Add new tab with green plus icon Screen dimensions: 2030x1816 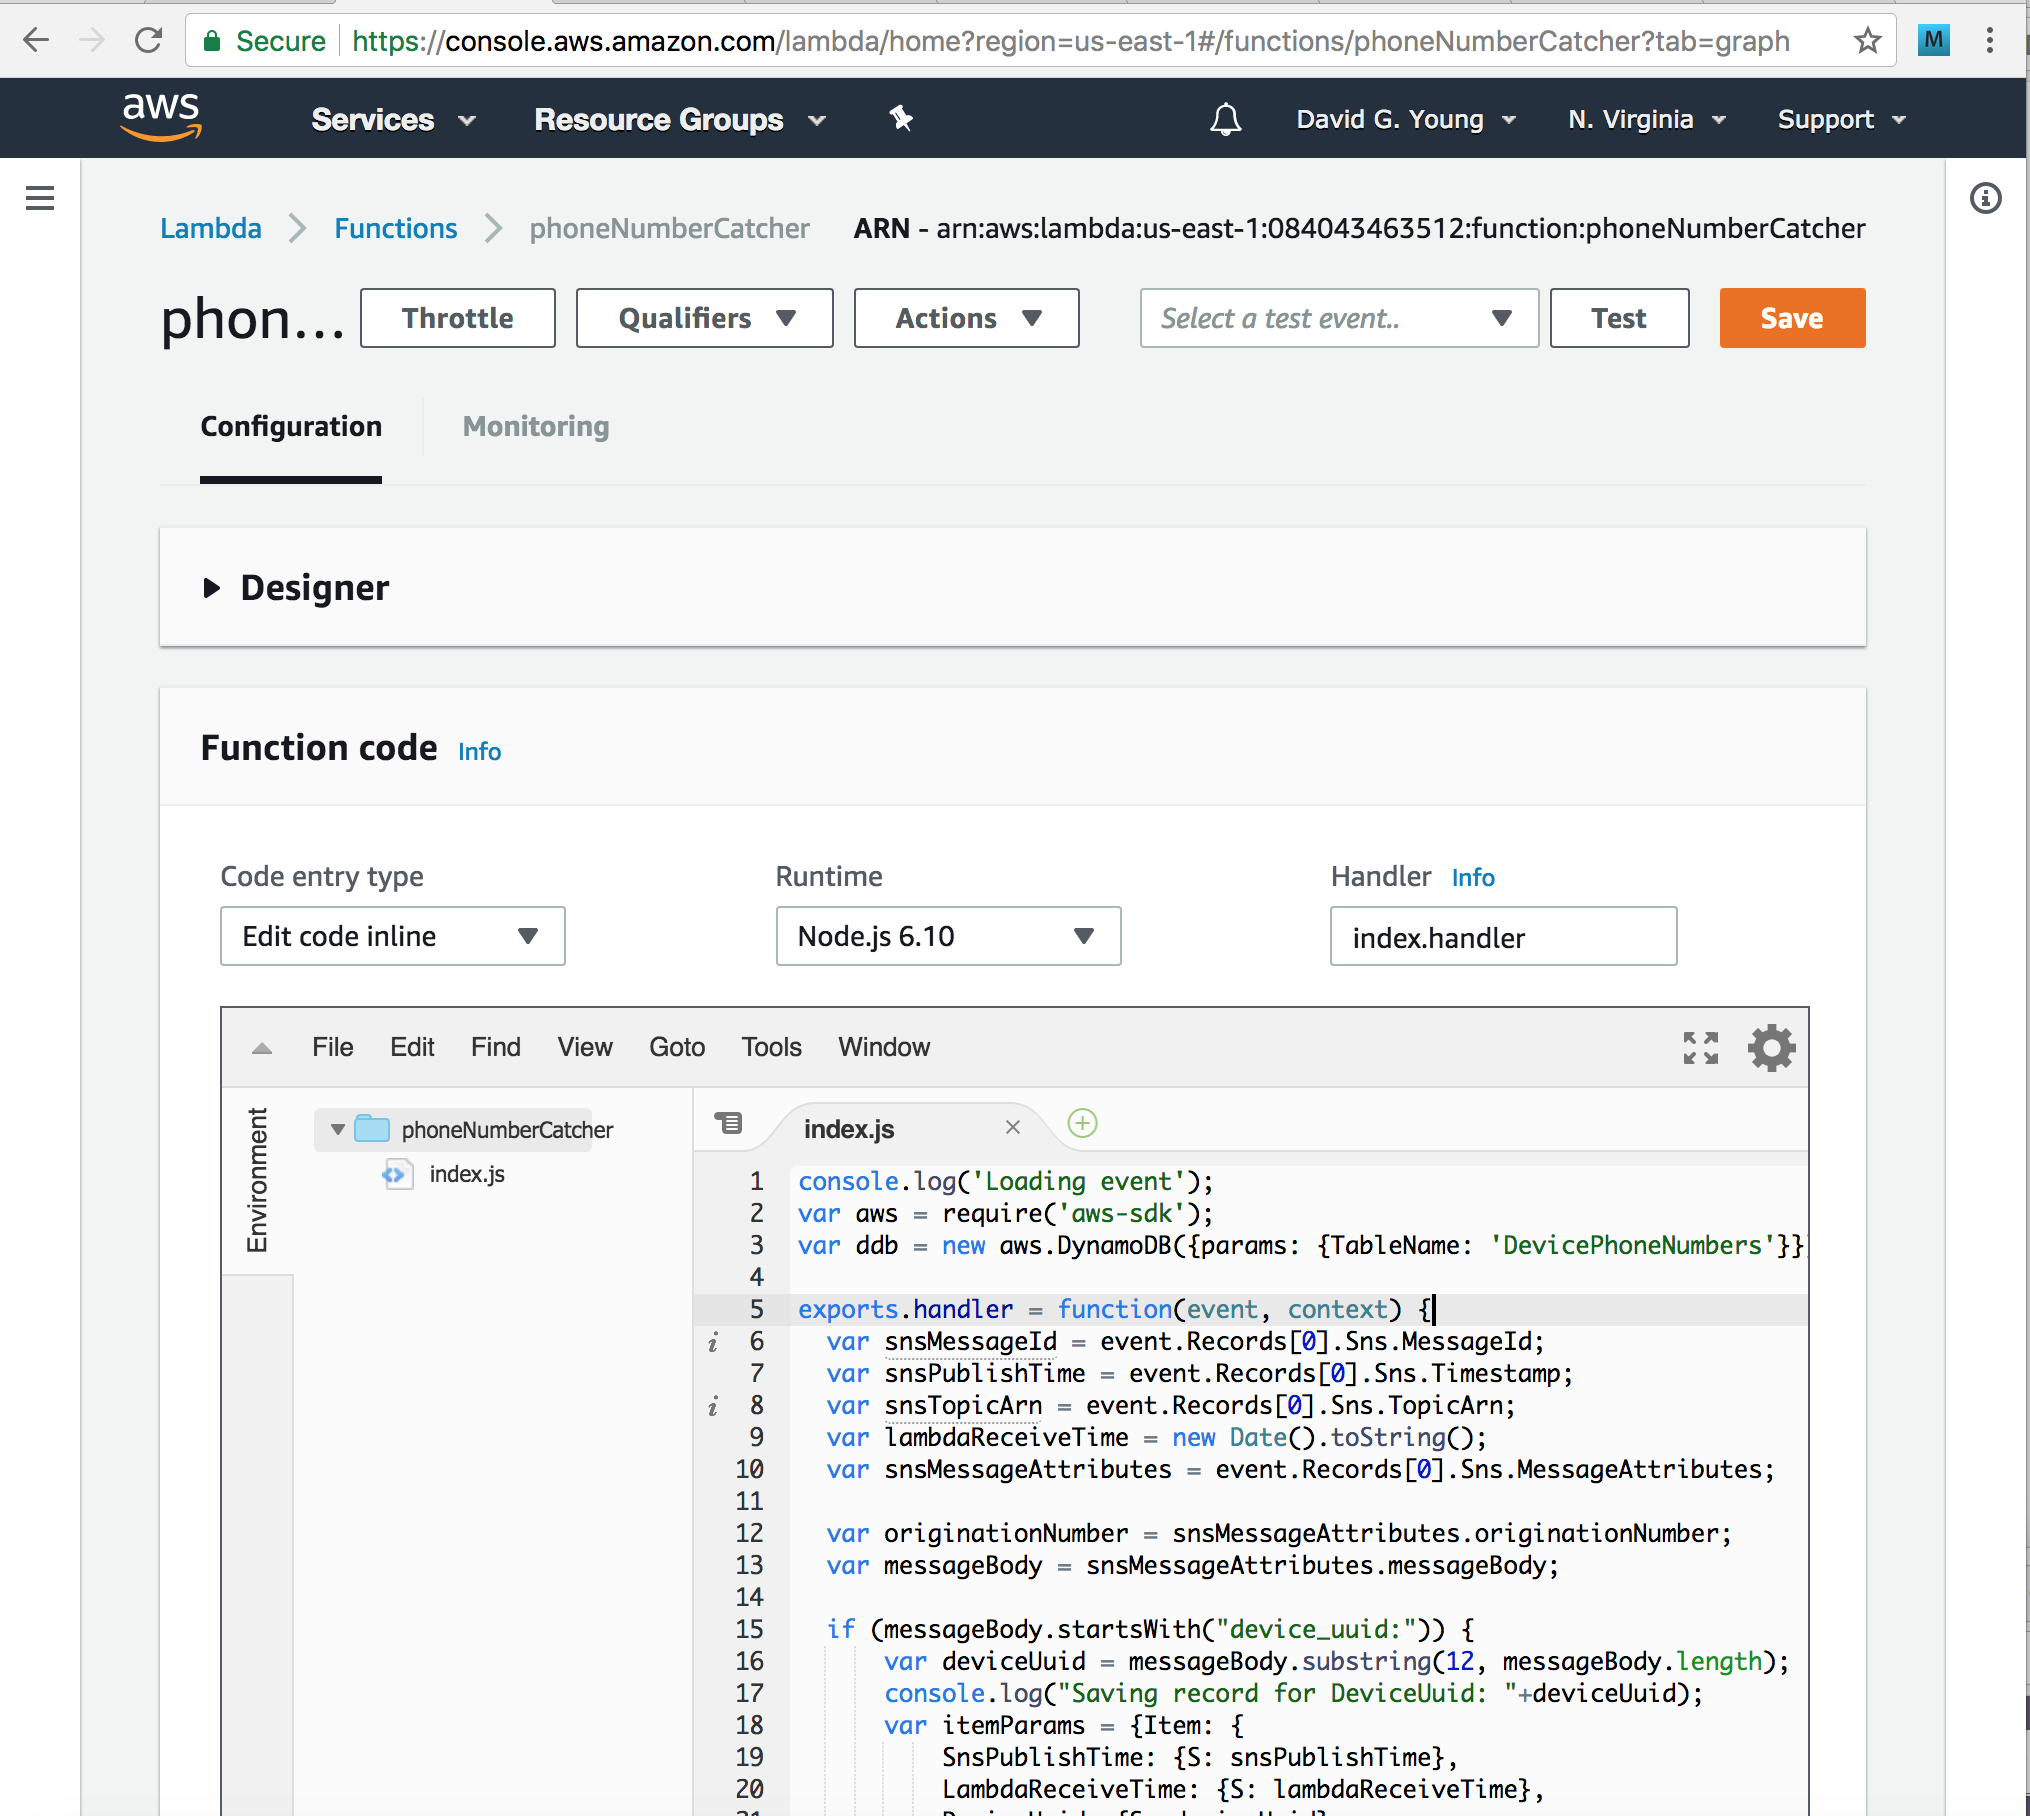(x=1082, y=1123)
